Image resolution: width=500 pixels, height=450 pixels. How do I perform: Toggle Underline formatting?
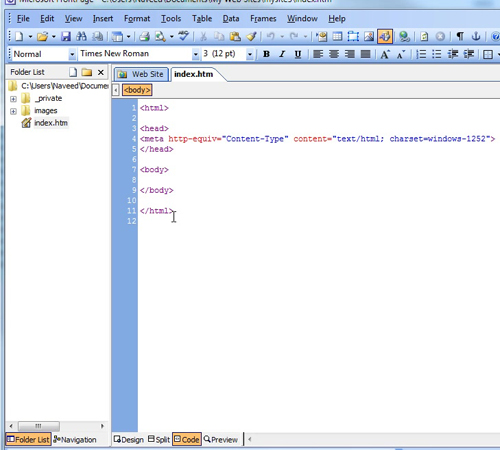click(x=298, y=54)
